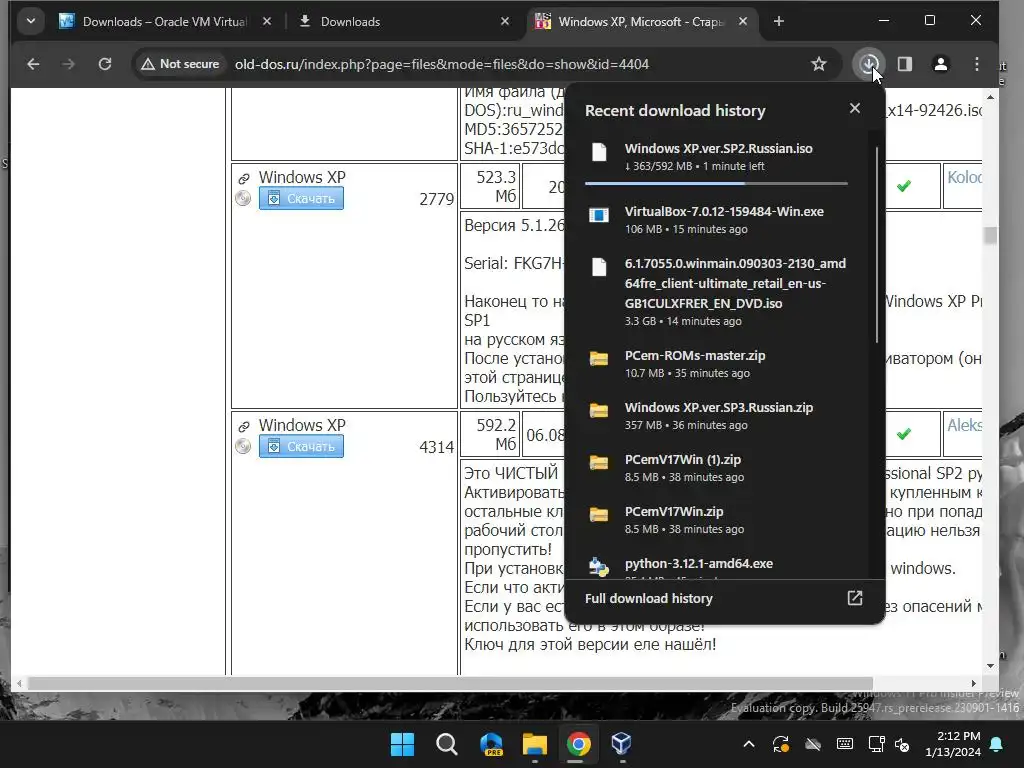Open the Koloc uploader link

(x=965, y=177)
